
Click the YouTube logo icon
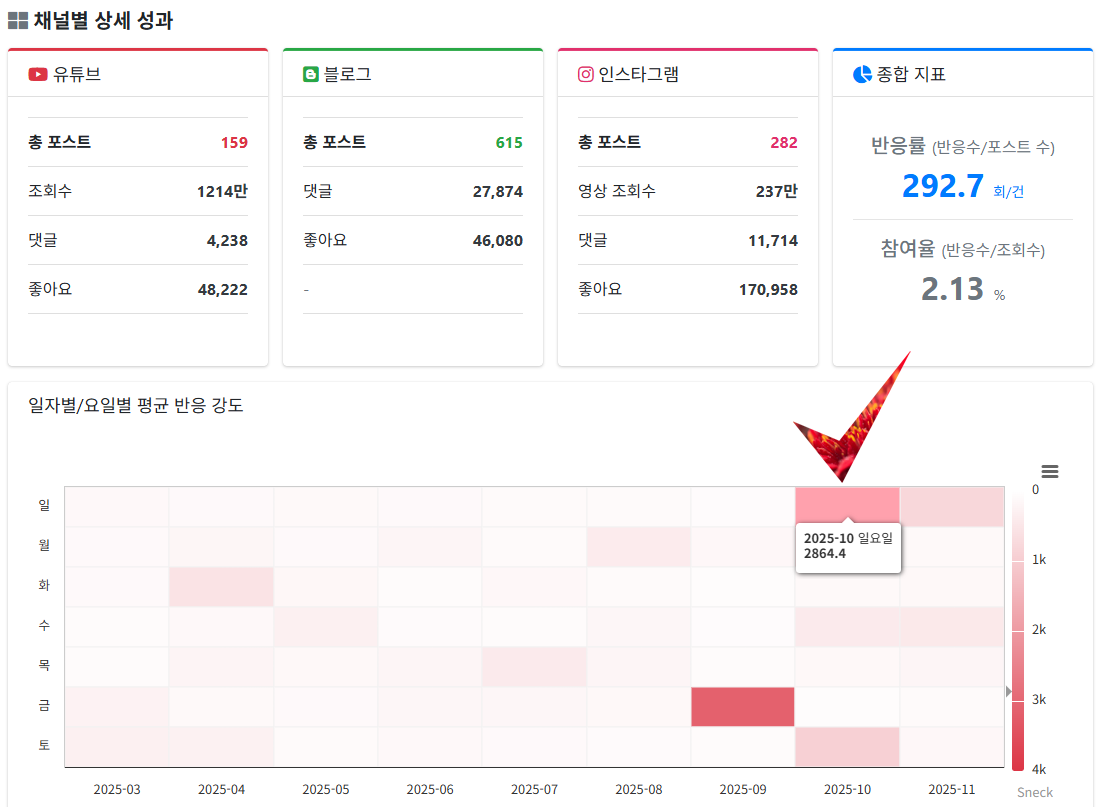click(x=38, y=74)
